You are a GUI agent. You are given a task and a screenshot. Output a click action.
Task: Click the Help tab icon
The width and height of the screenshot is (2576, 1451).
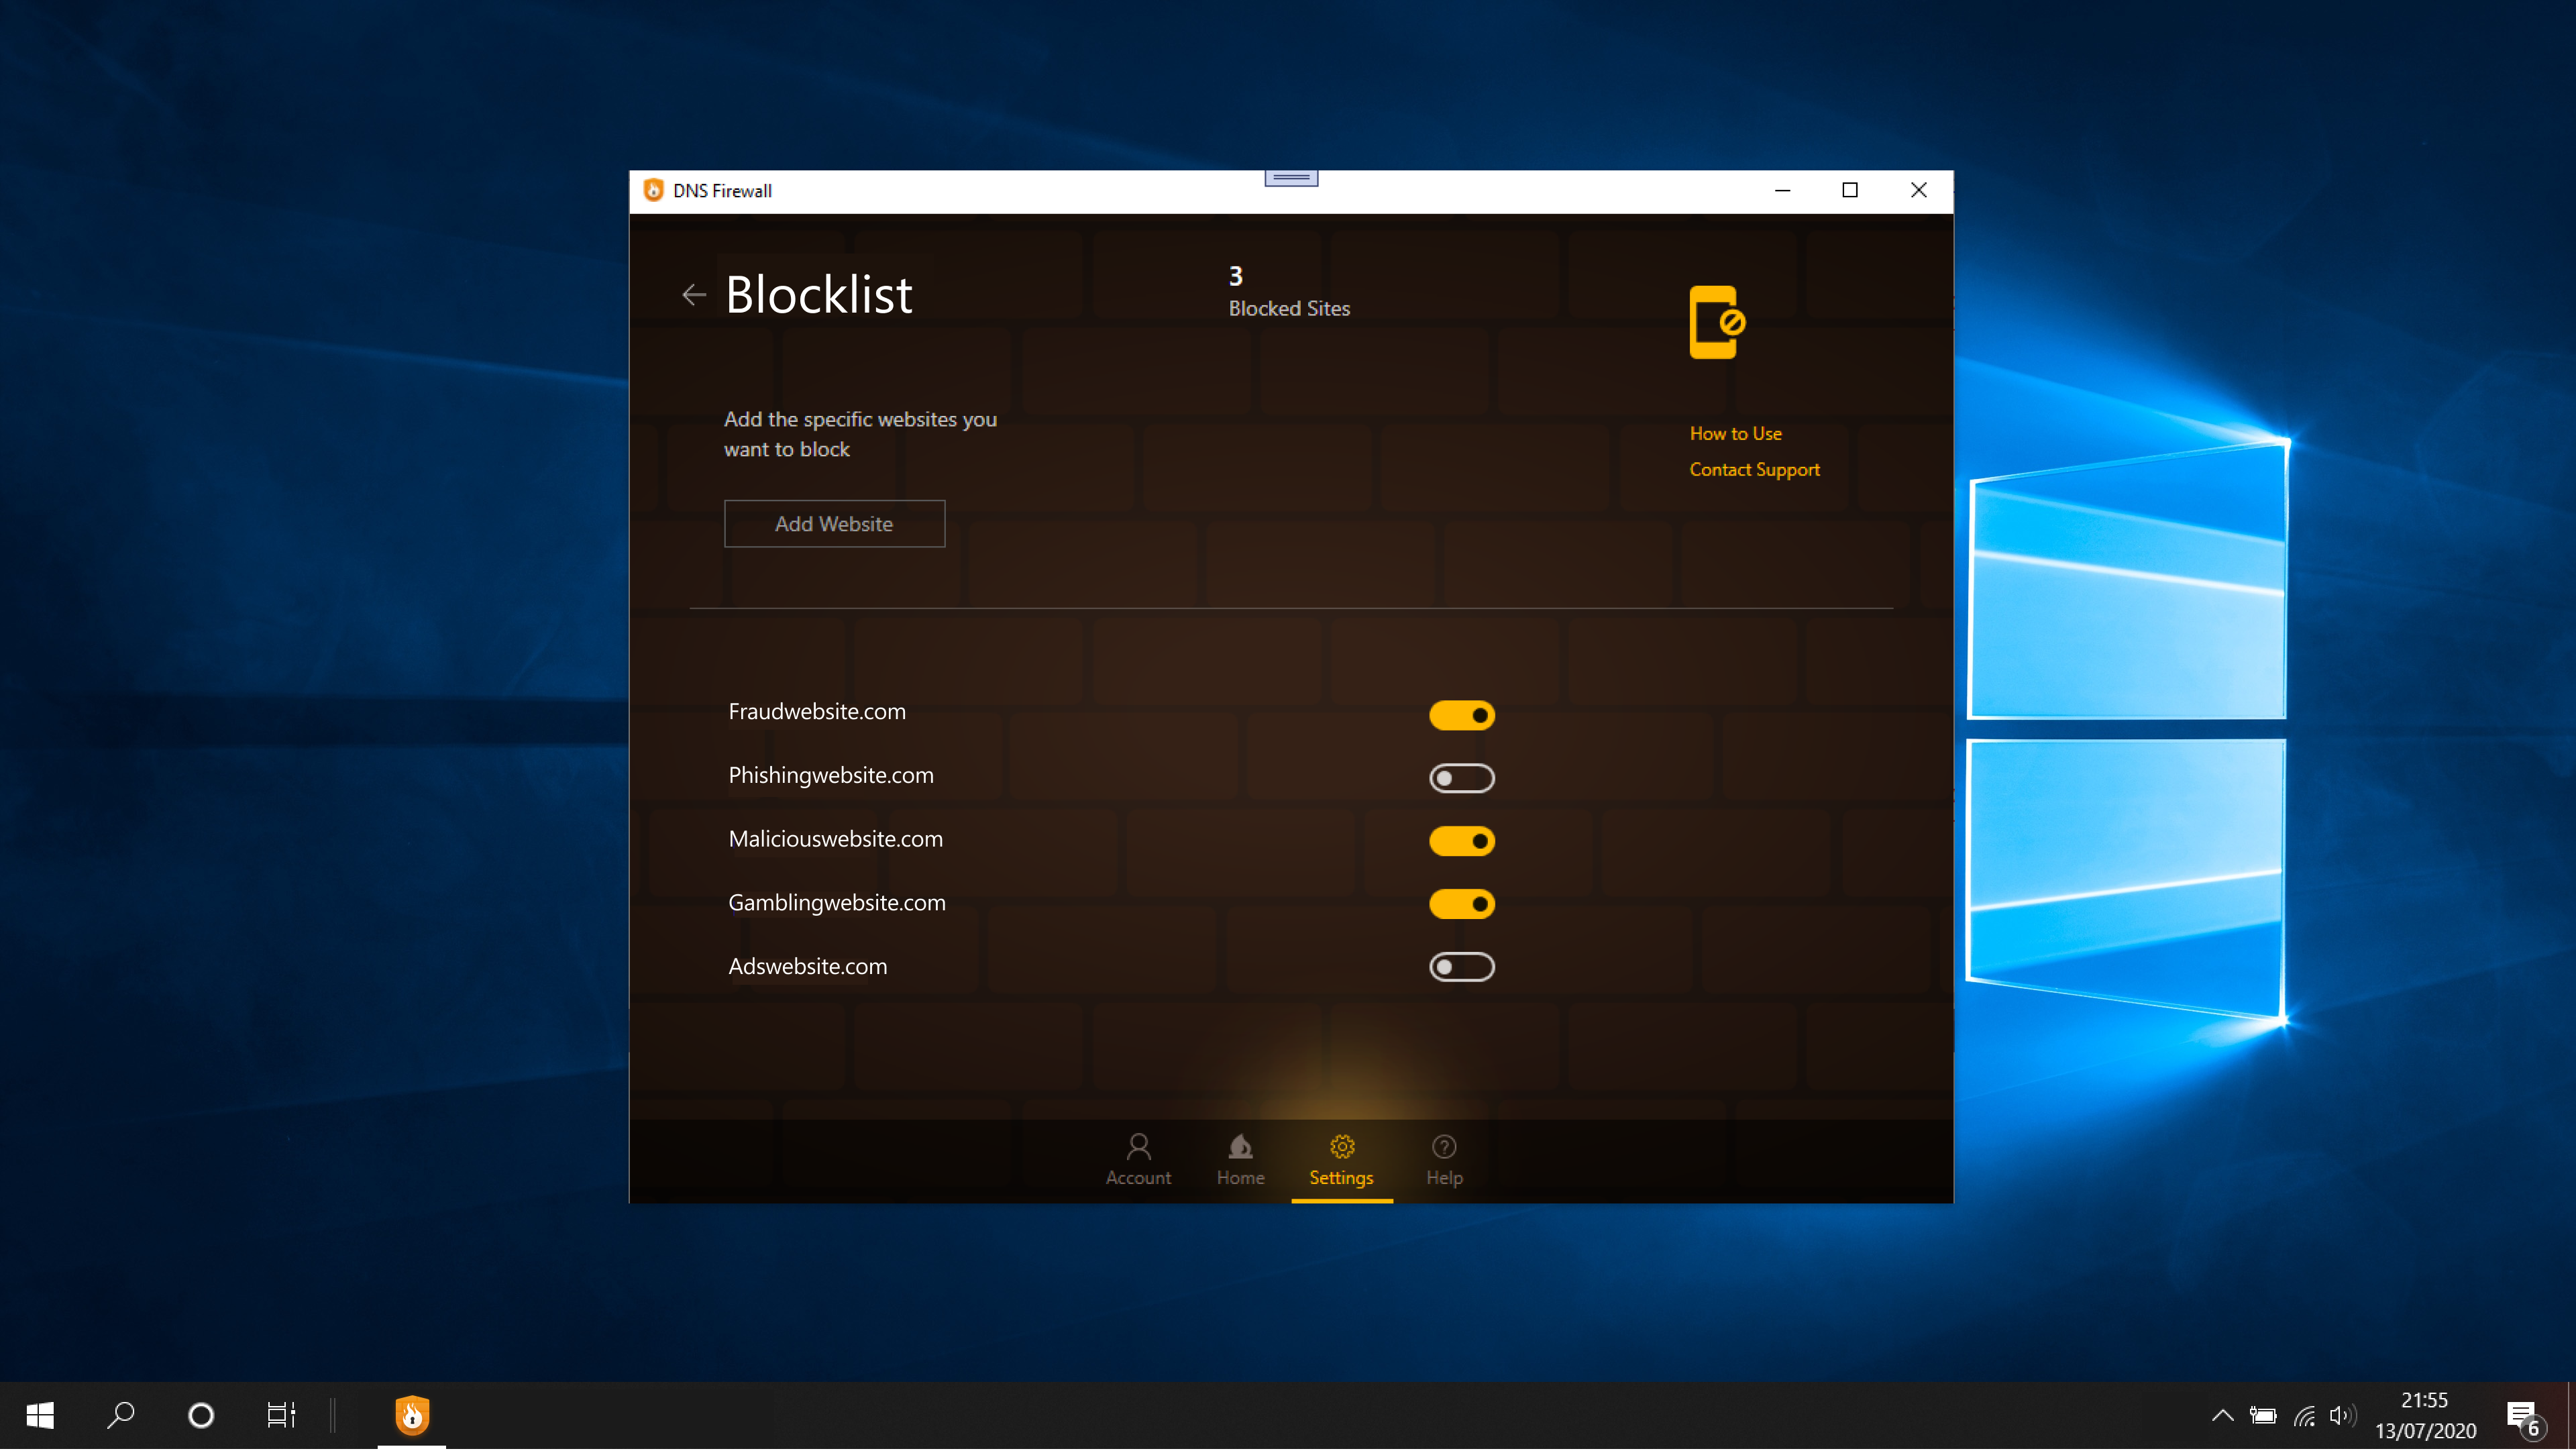point(1444,1146)
